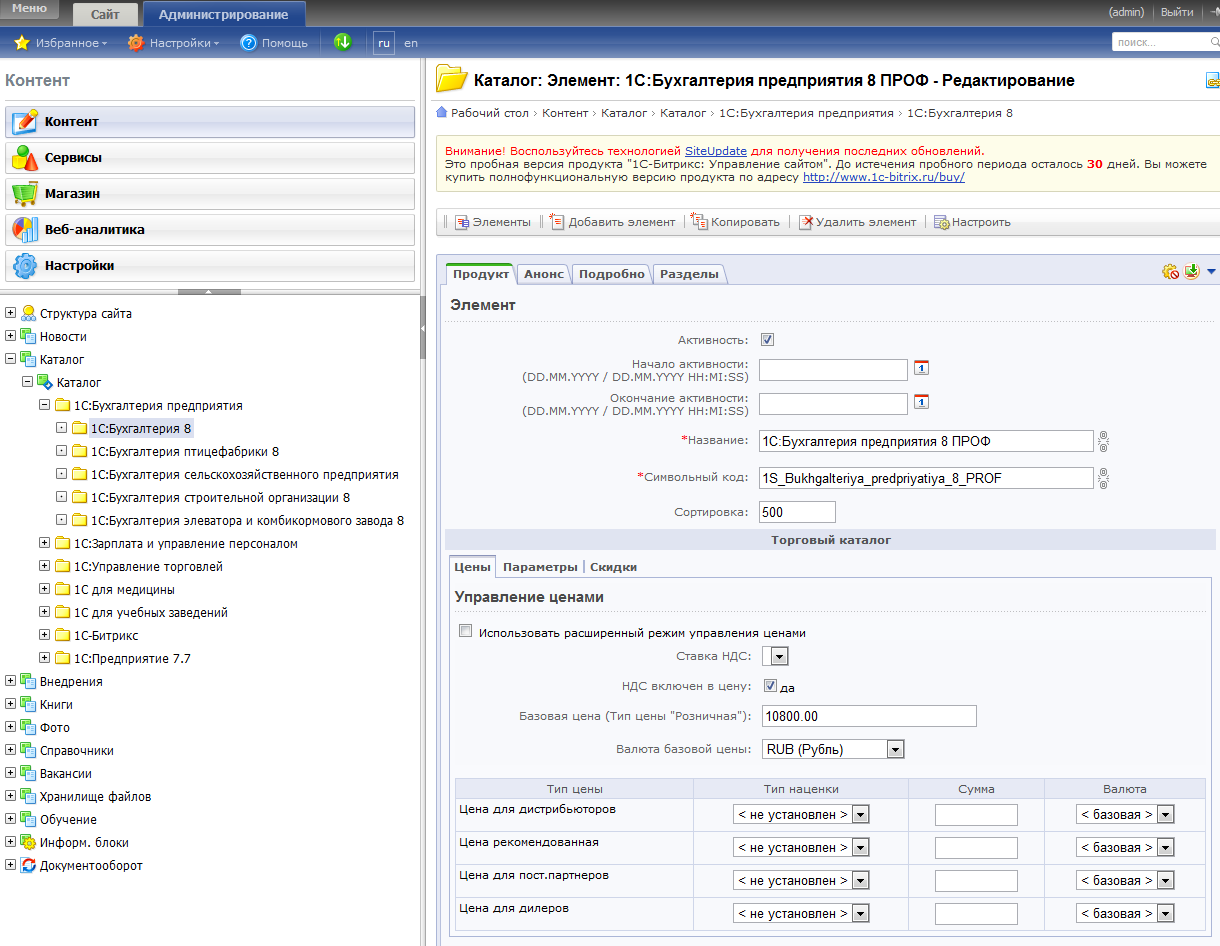Image resolution: width=1220 pixels, height=946 pixels.
Task: Click the Add element button
Action: (x=612, y=222)
